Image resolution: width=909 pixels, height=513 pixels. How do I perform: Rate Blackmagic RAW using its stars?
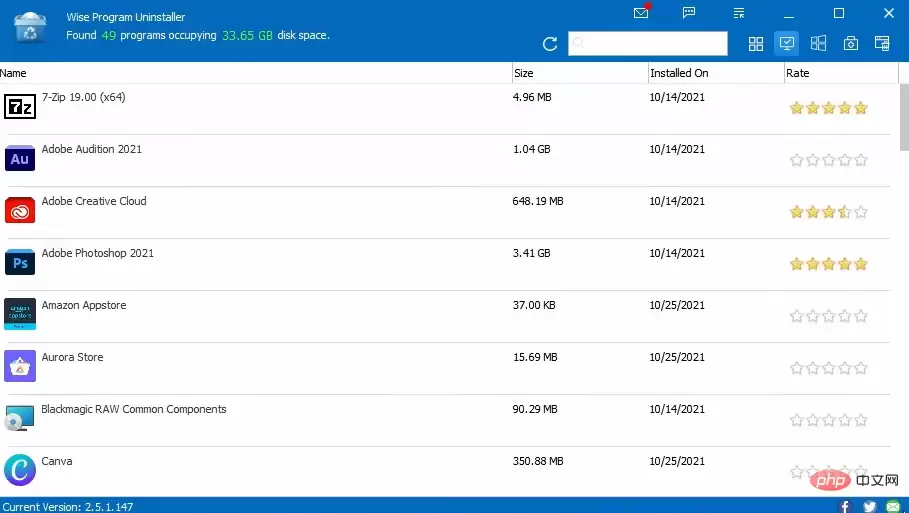point(828,420)
